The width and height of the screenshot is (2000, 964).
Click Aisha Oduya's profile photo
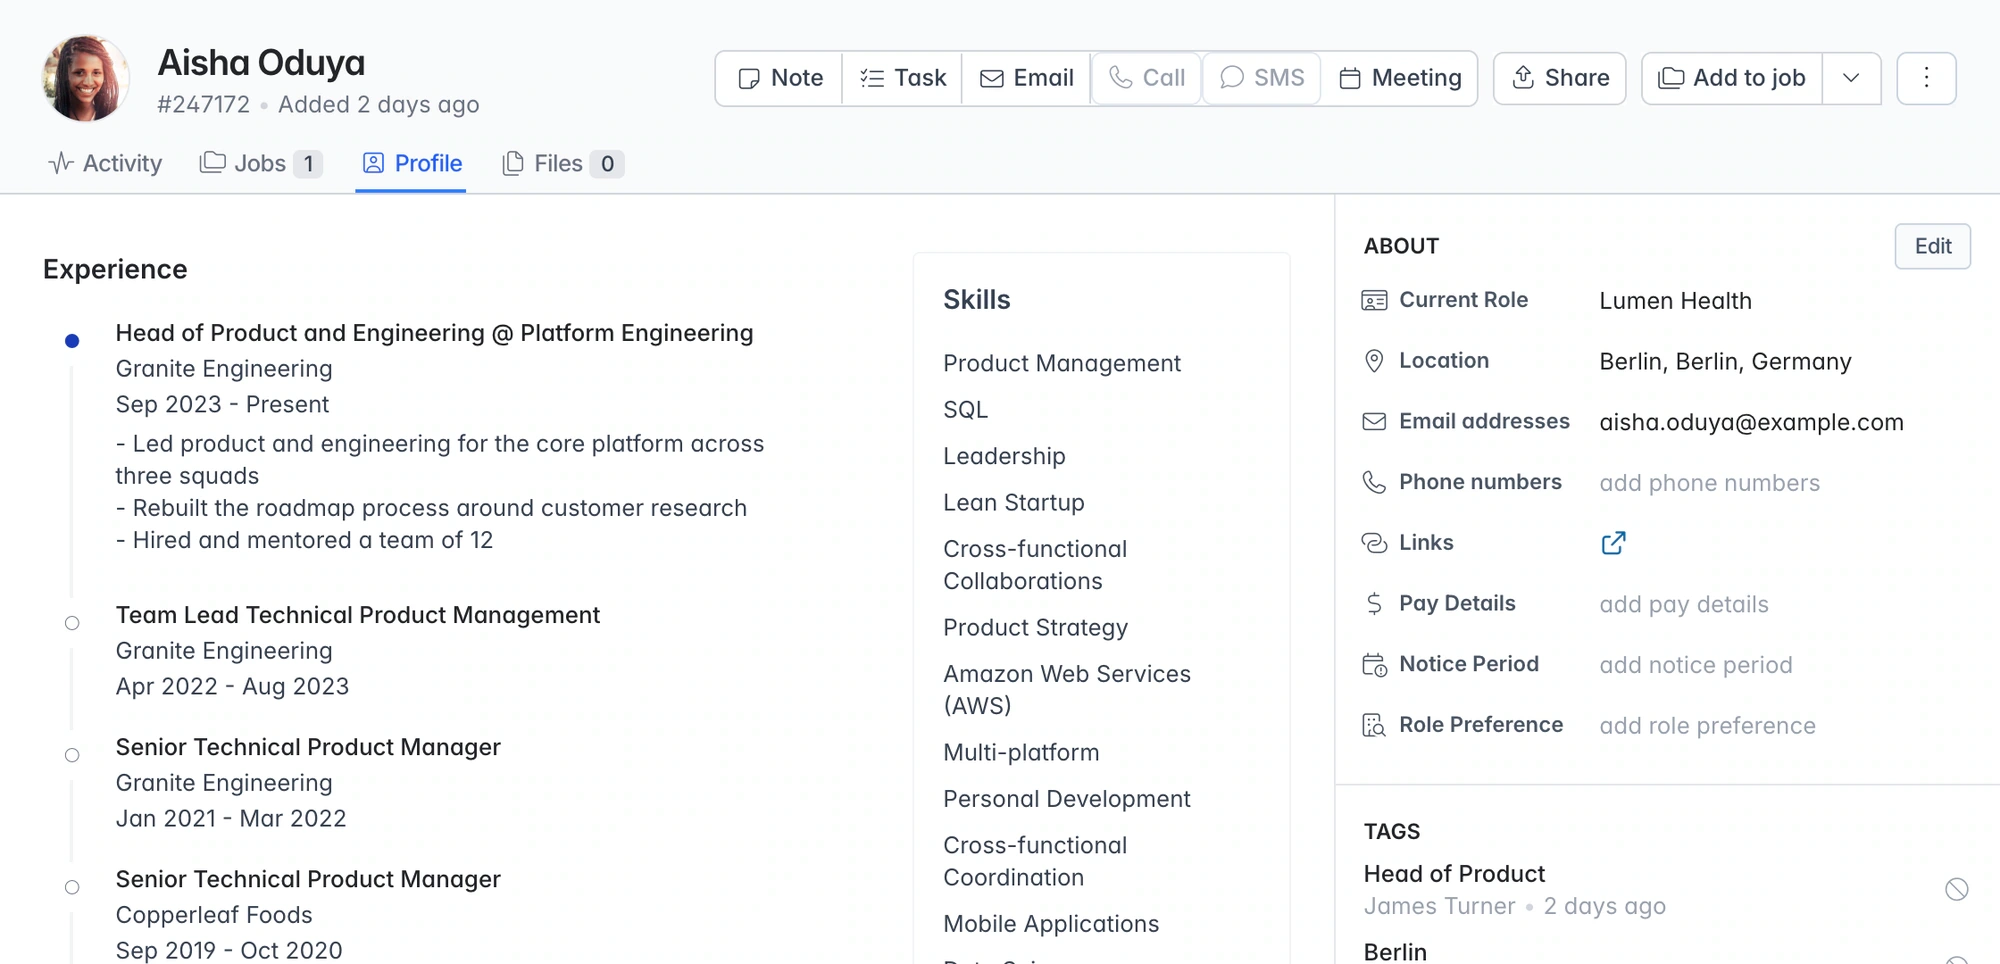[86, 79]
